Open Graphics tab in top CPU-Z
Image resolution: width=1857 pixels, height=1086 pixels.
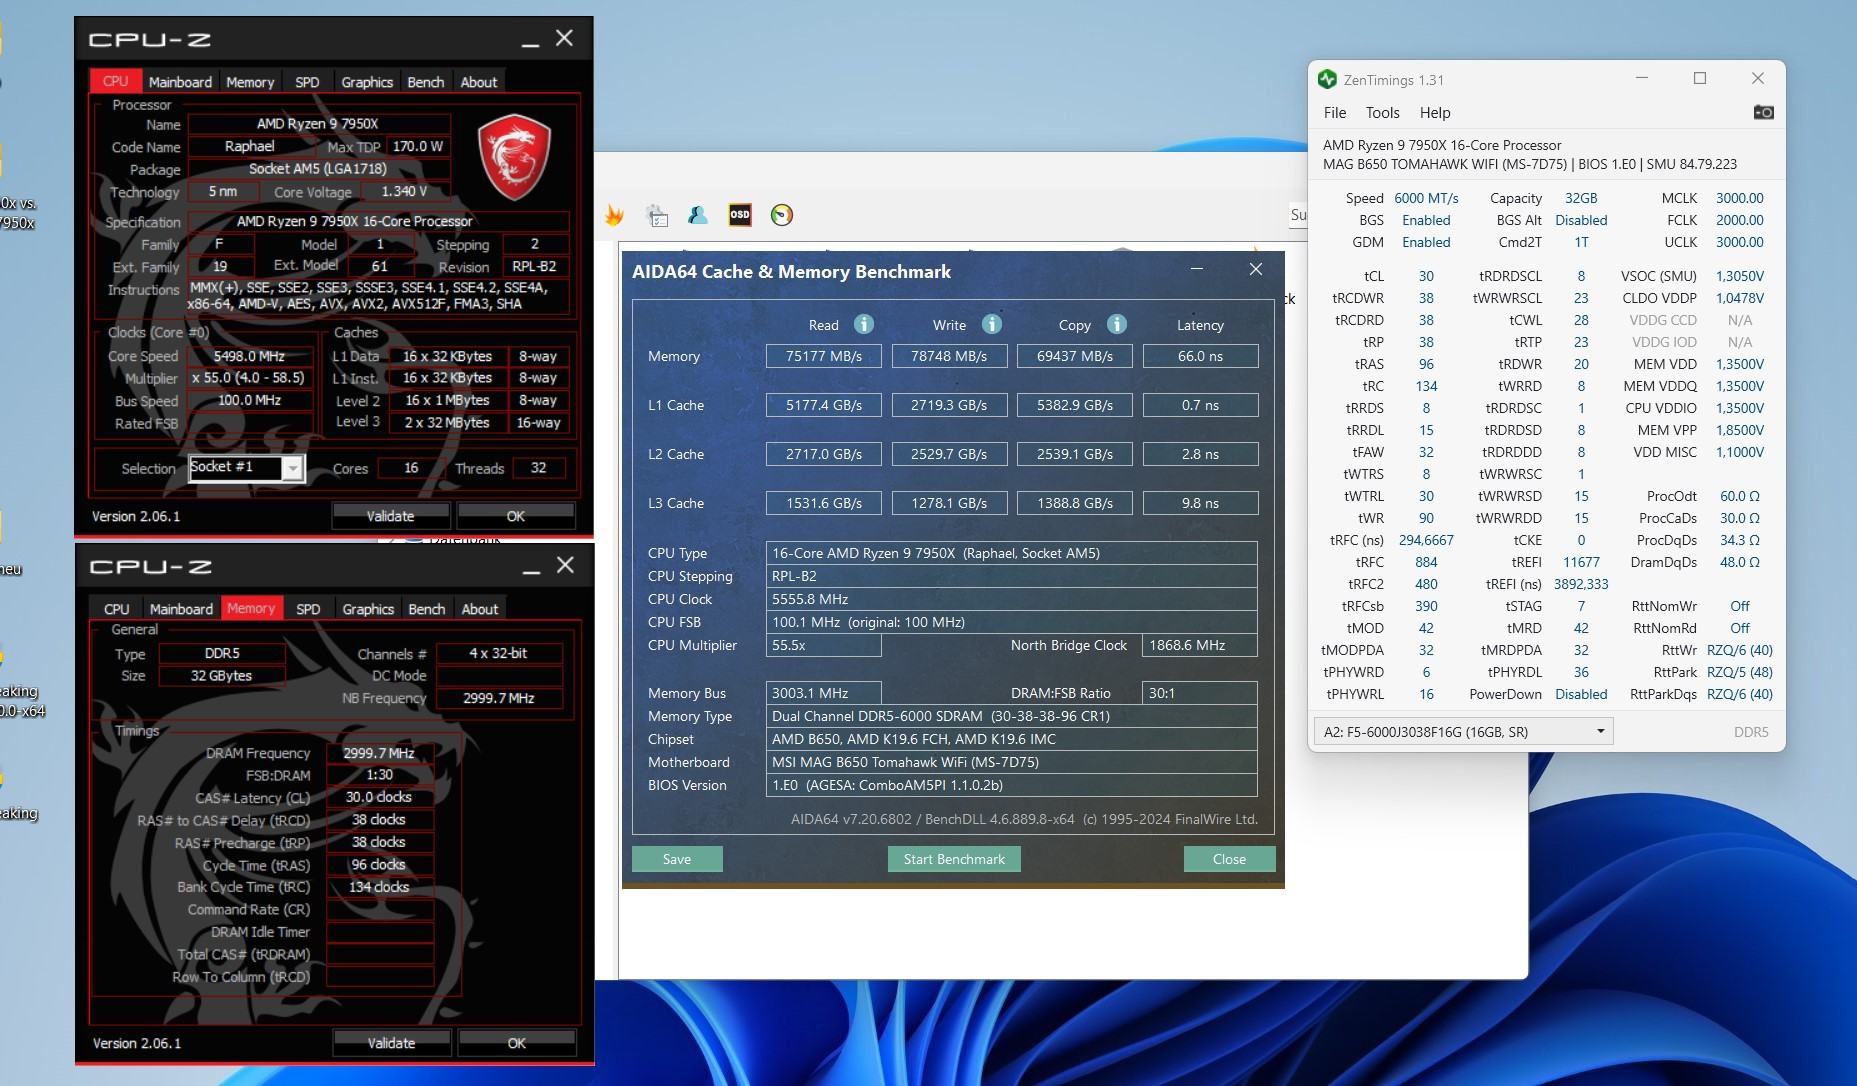(367, 82)
